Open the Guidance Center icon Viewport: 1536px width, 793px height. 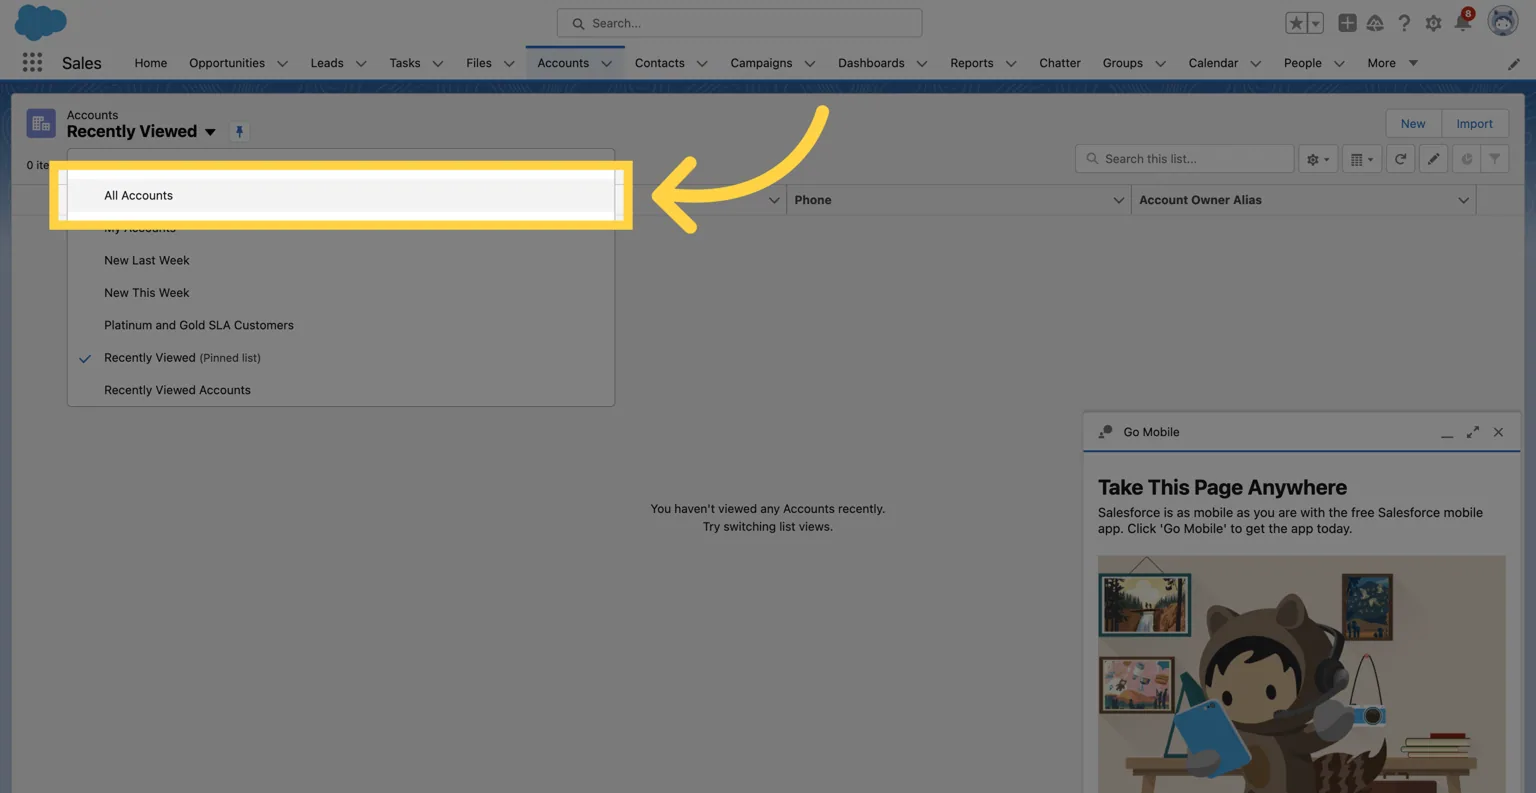point(1375,23)
